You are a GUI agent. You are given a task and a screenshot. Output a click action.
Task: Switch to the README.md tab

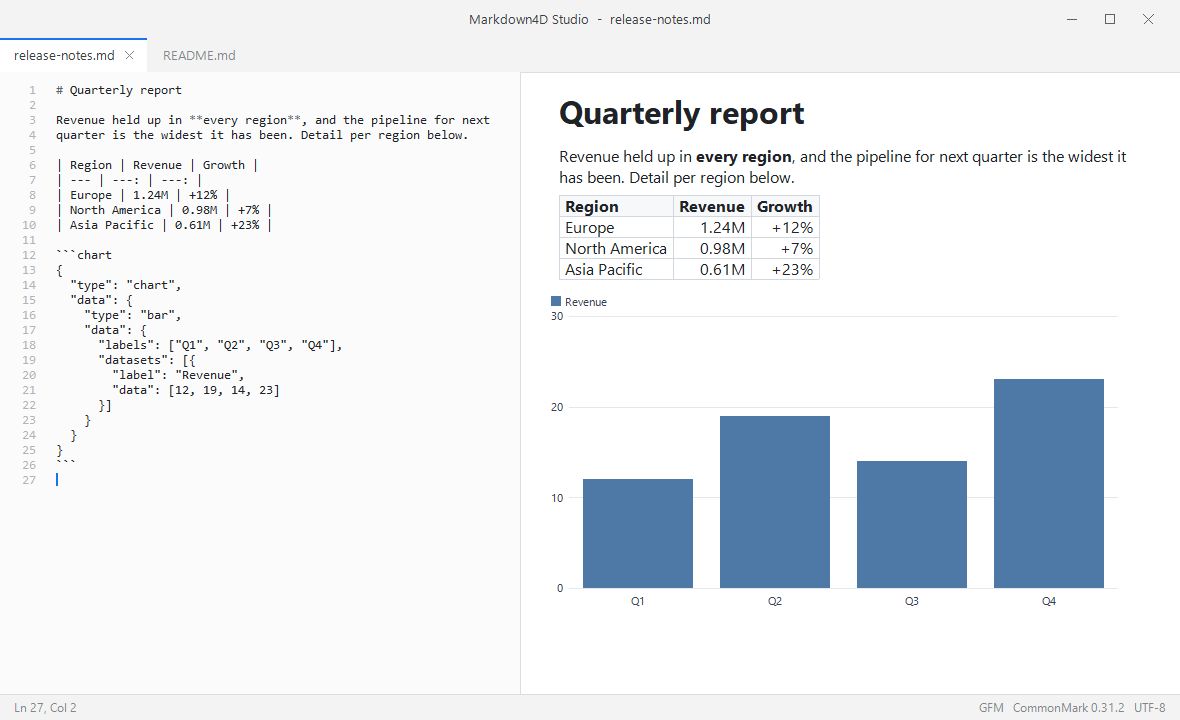[x=199, y=56]
